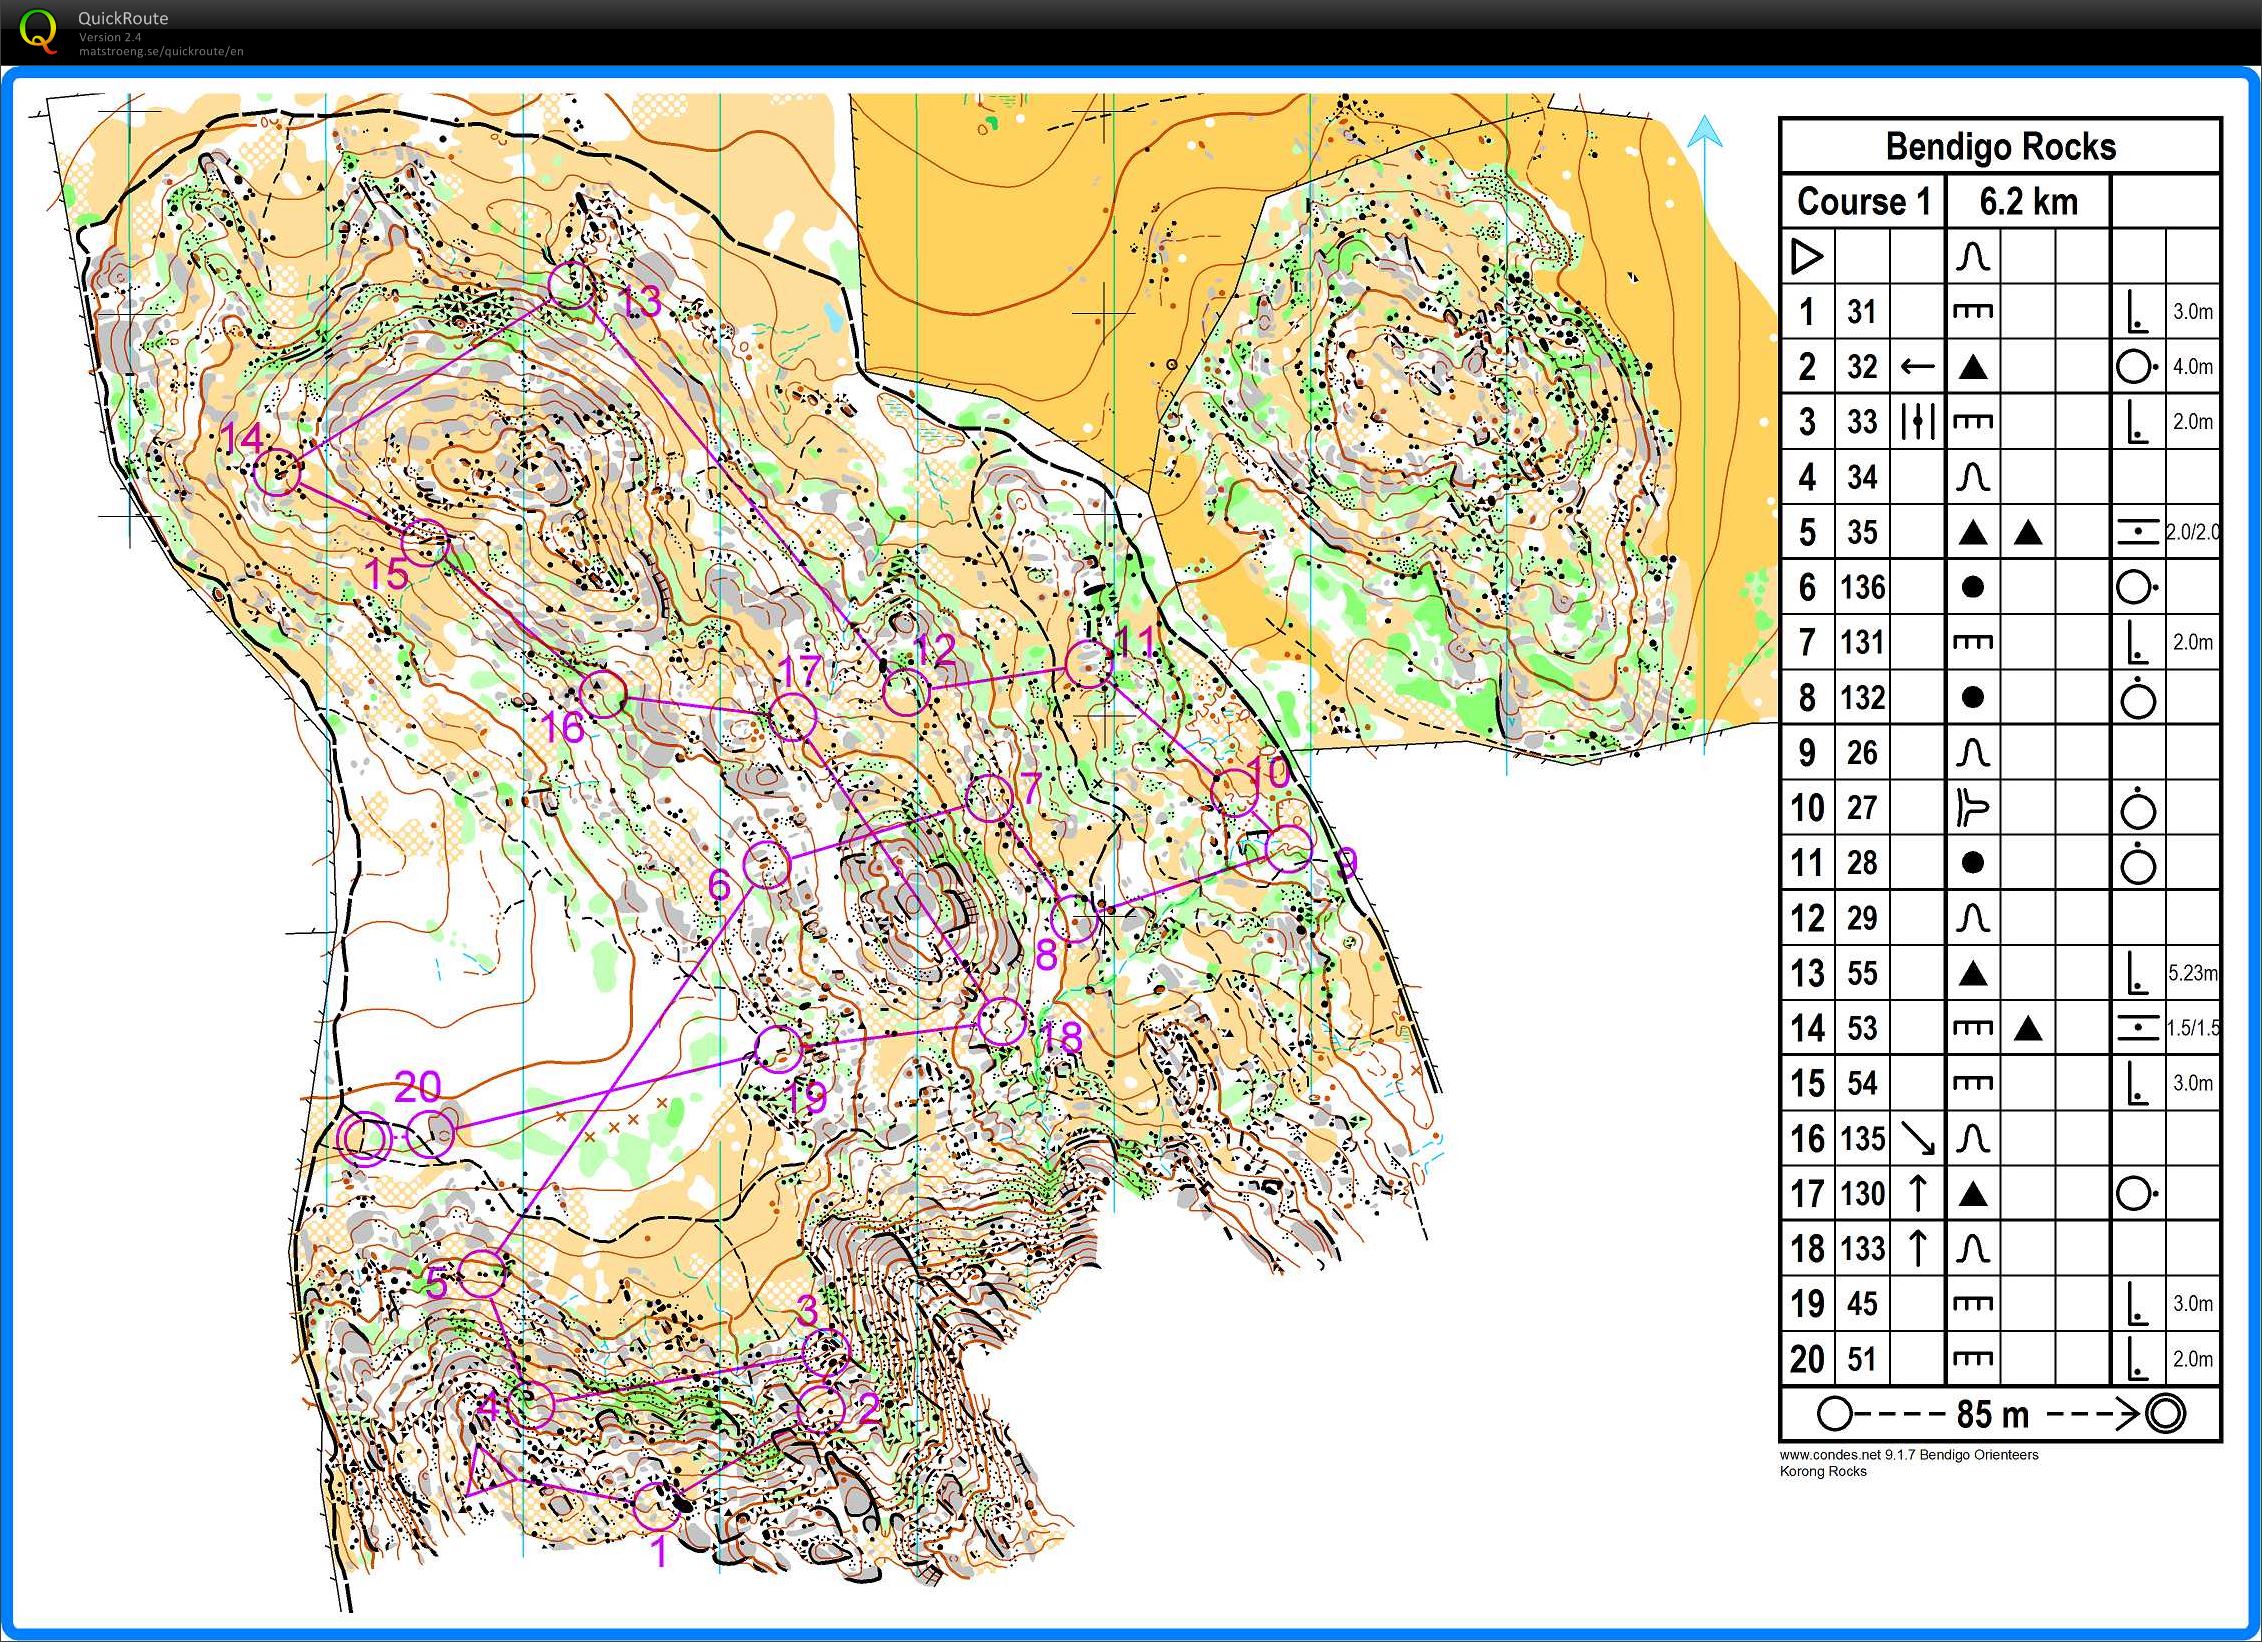Click the Course 1 cell in the table
The image size is (2262, 1642).
1863,202
